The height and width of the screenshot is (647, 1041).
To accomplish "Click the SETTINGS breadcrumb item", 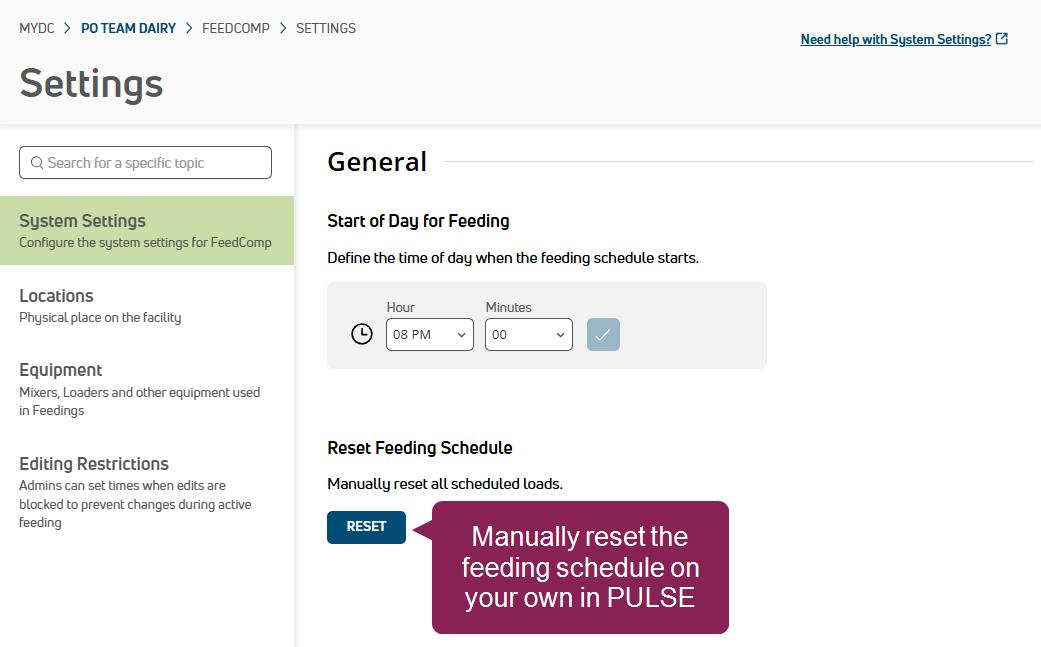I will 326,28.
